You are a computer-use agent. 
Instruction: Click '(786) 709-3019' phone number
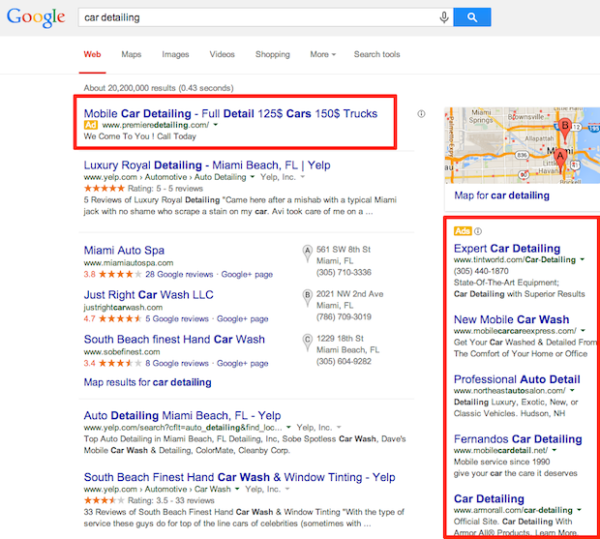344,317
